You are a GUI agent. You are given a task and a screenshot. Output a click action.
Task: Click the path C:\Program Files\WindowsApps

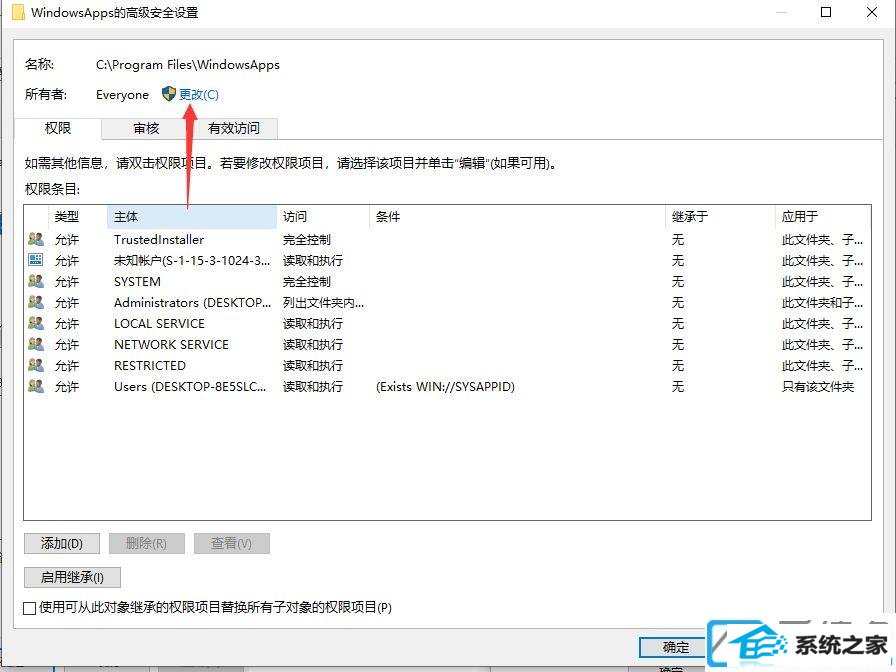[x=188, y=65]
